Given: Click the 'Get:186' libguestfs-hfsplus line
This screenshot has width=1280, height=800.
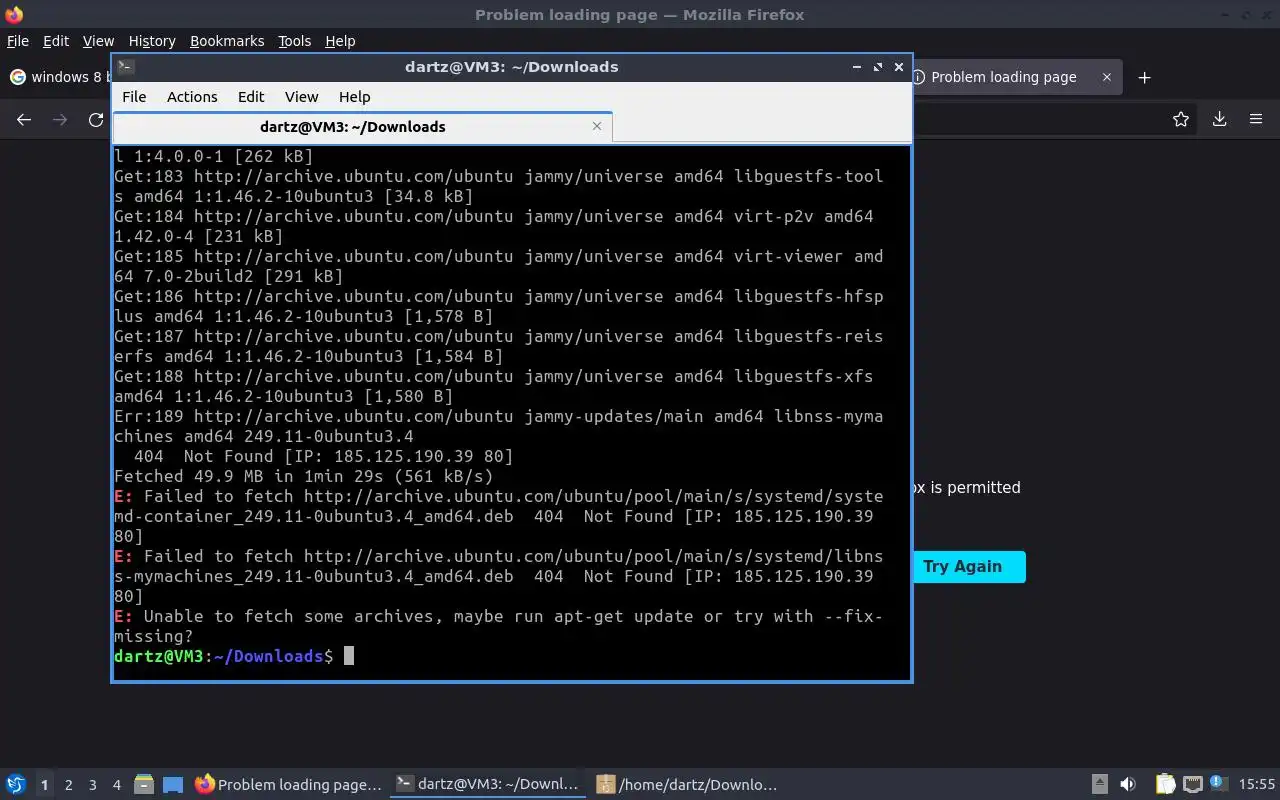Looking at the screenshot, I should tap(498, 306).
